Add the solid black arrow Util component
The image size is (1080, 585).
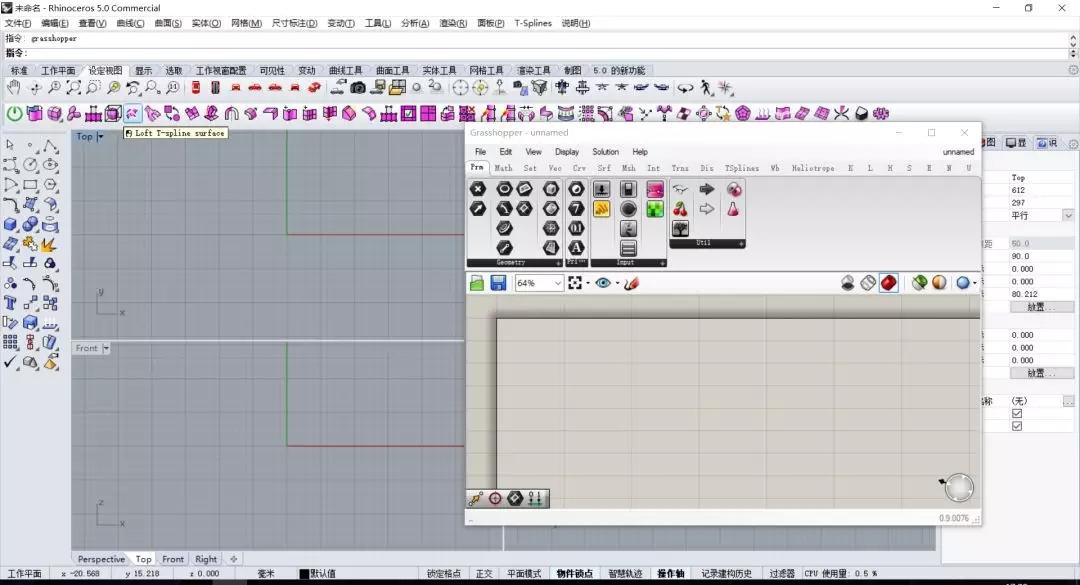[707, 189]
